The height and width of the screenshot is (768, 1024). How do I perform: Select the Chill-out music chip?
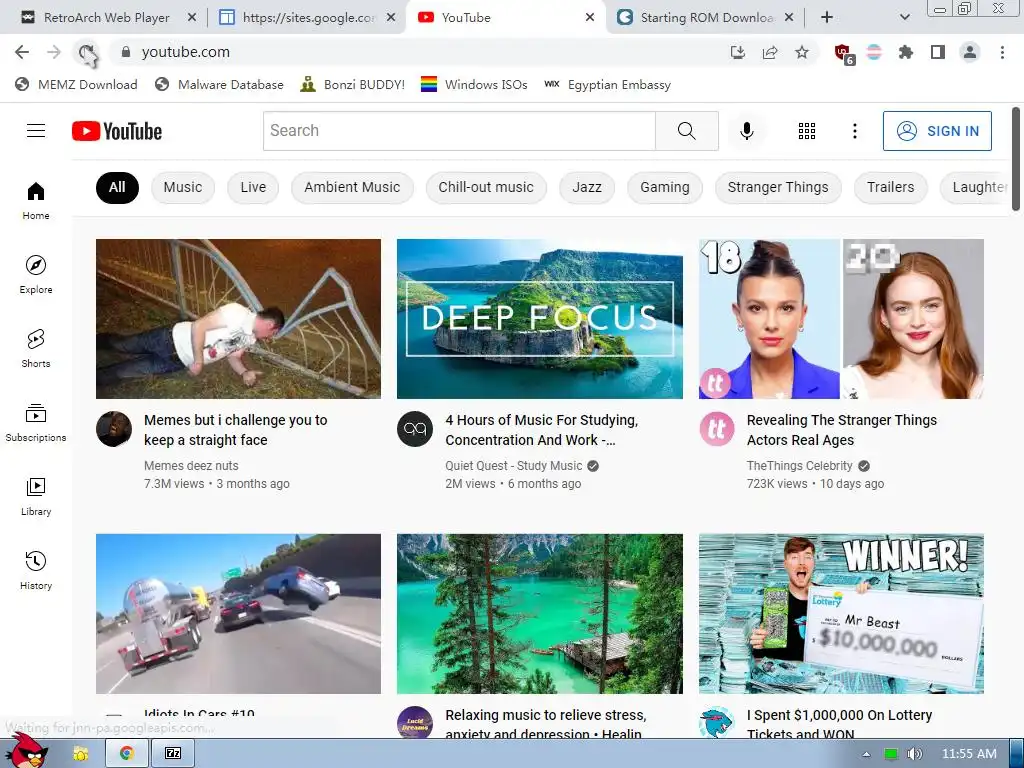(x=486, y=187)
